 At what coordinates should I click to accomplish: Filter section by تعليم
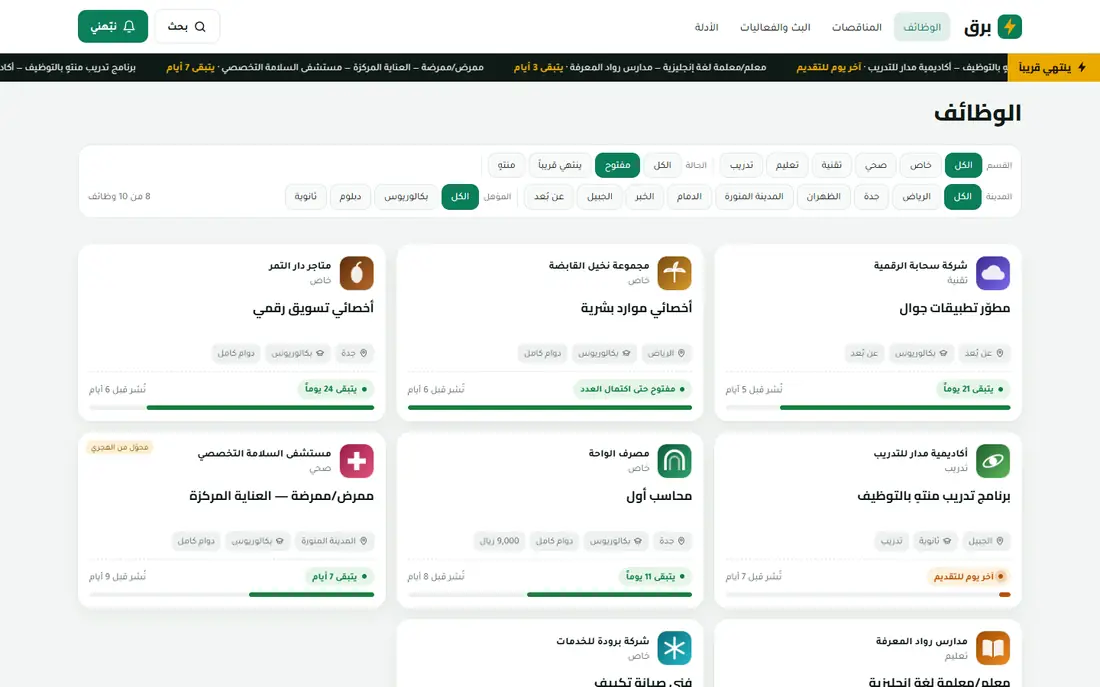(x=787, y=165)
